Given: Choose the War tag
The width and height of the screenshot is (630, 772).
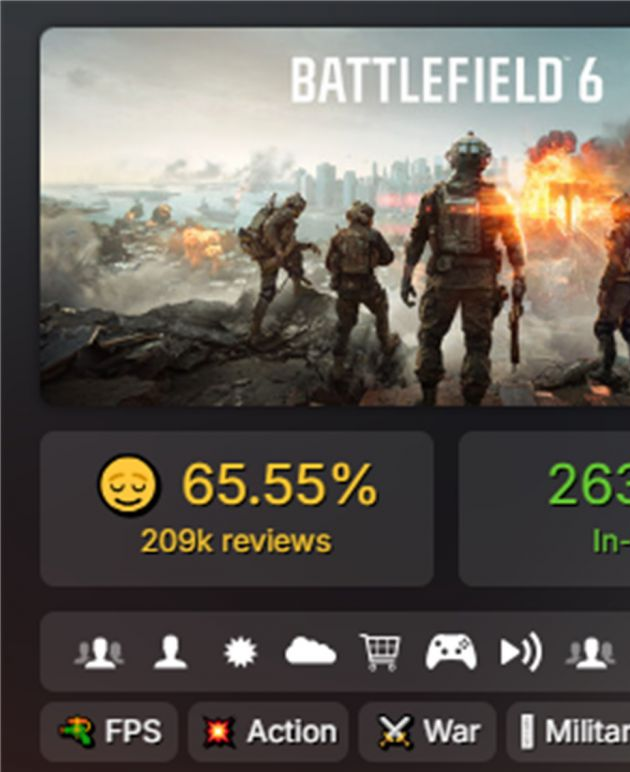Looking at the screenshot, I should [x=427, y=732].
